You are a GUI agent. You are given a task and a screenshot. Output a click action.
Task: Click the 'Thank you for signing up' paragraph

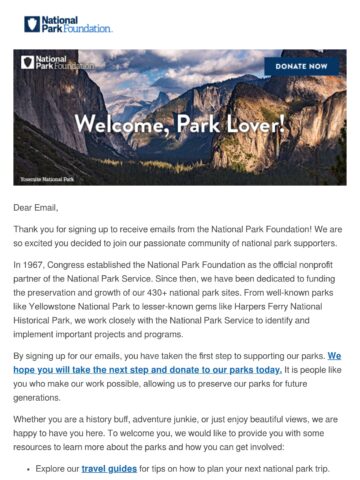[178, 236]
